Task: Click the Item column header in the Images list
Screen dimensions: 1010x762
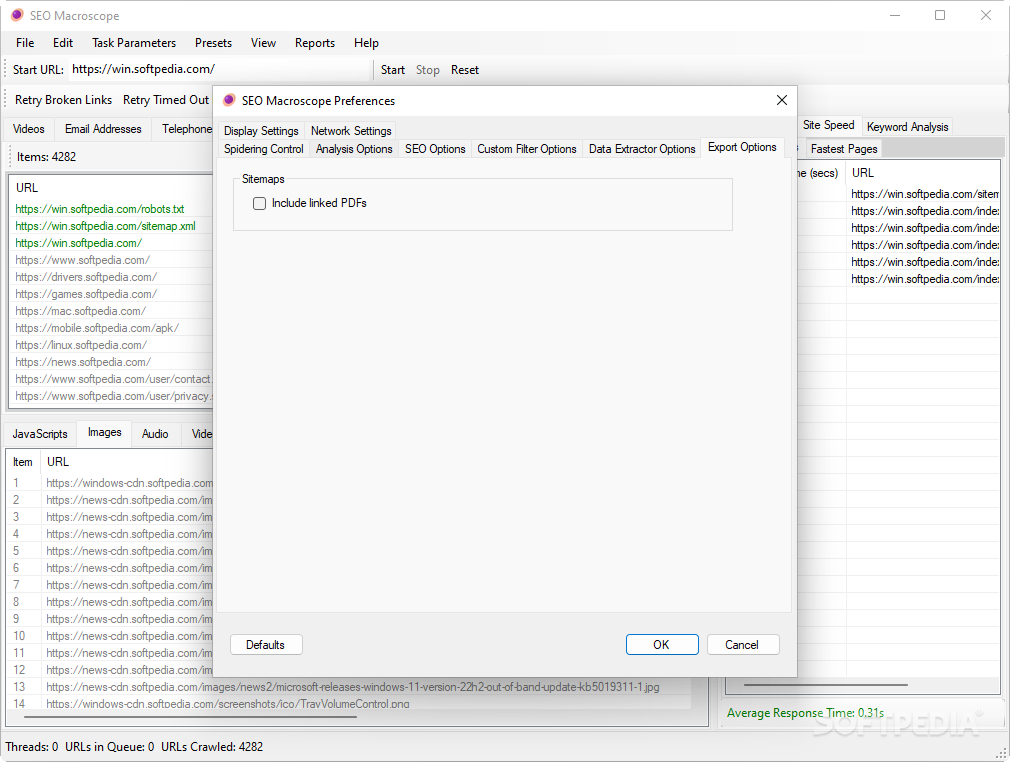Action: click(23, 462)
